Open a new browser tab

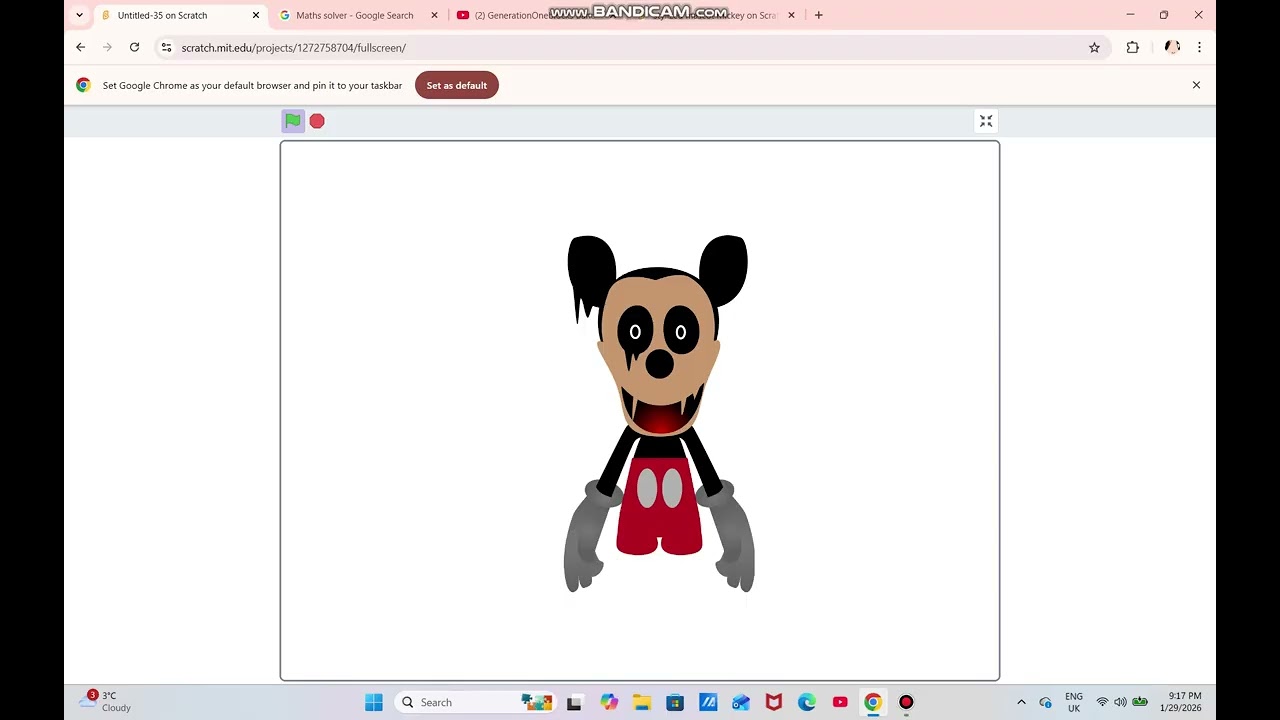pyautogui.click(x=818, y=15)
